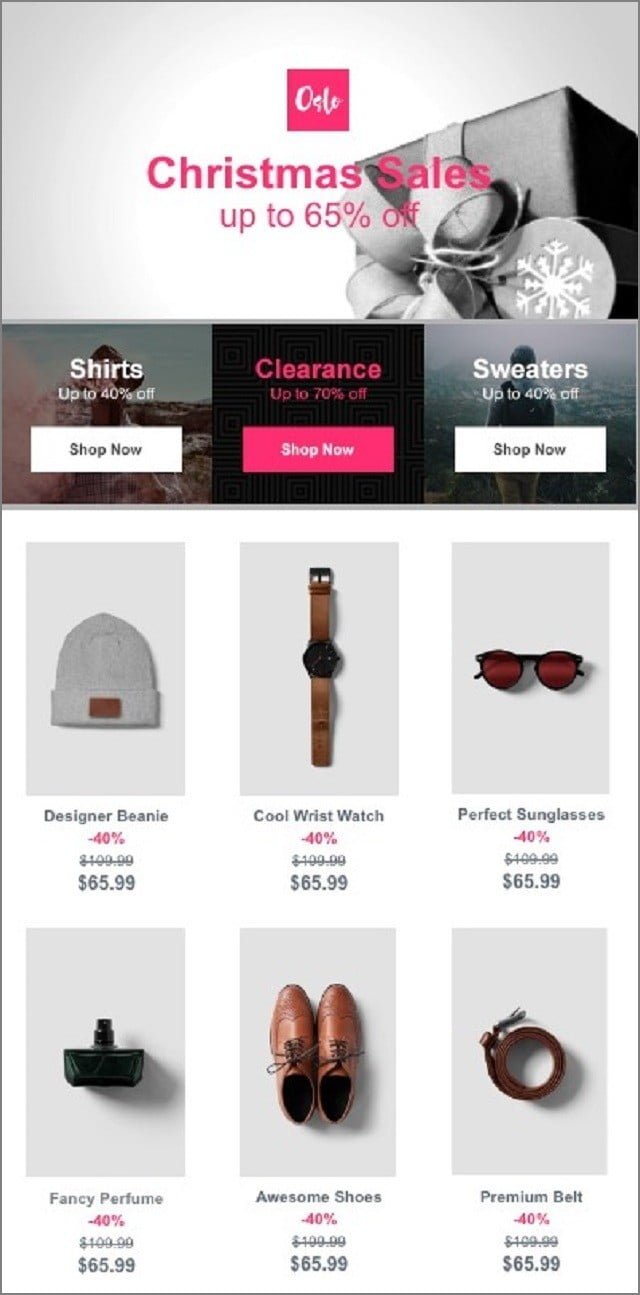Open the Perfect Sunglasses product image

pyautogui.click(x=530, y=668)
